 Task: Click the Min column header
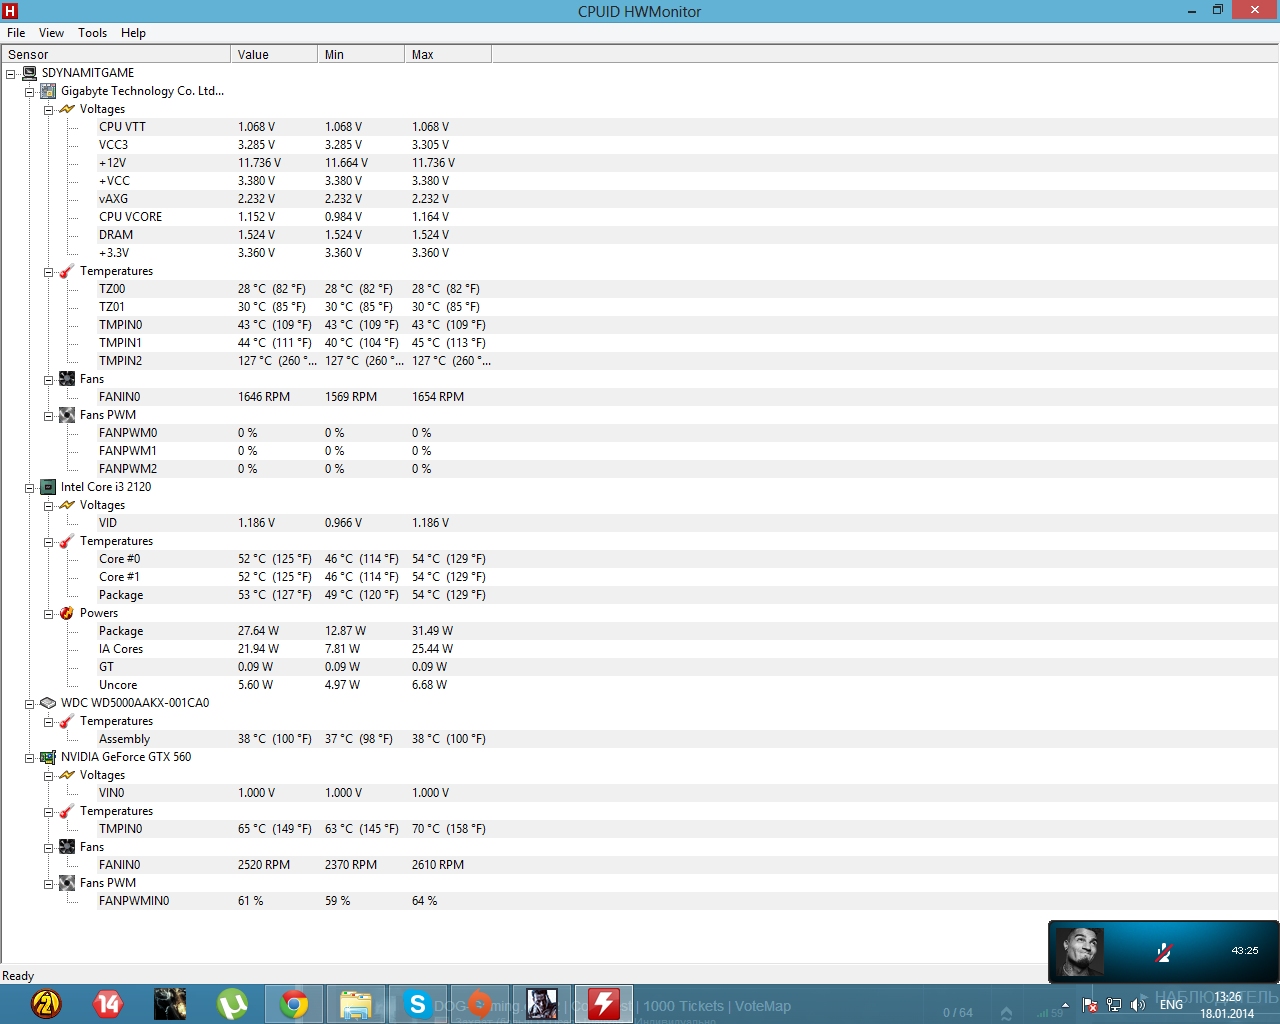pyautogui.click(x=360, y=54)
